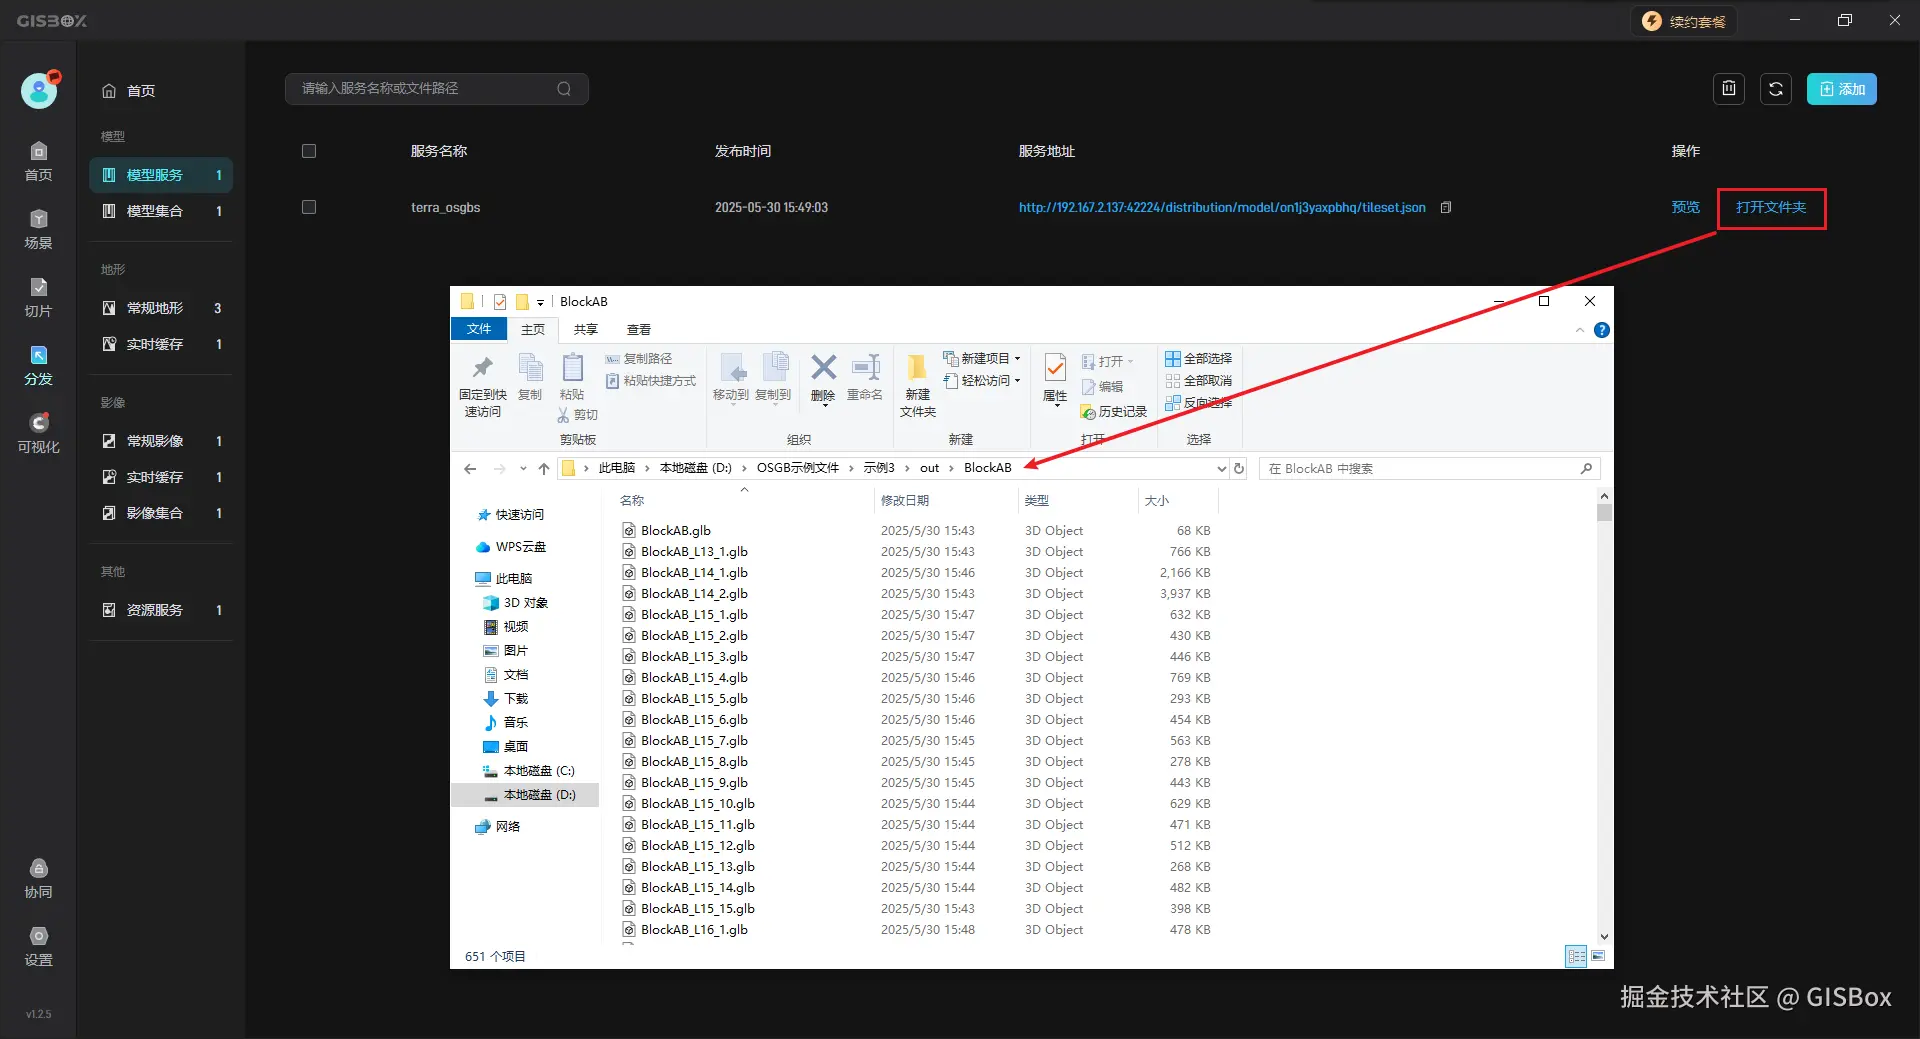
Task: Select 常规地形 in GISBox sidebar
Action: coord(161,308)
